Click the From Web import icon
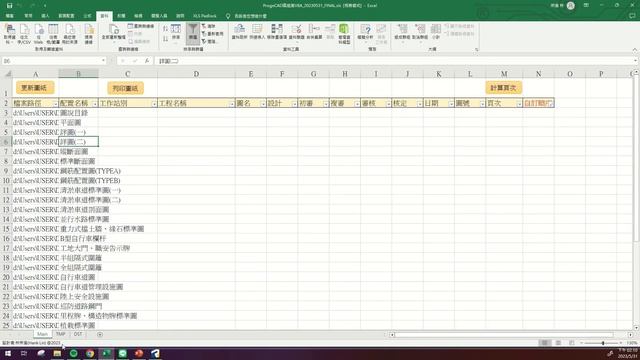 tap(38, 34)
